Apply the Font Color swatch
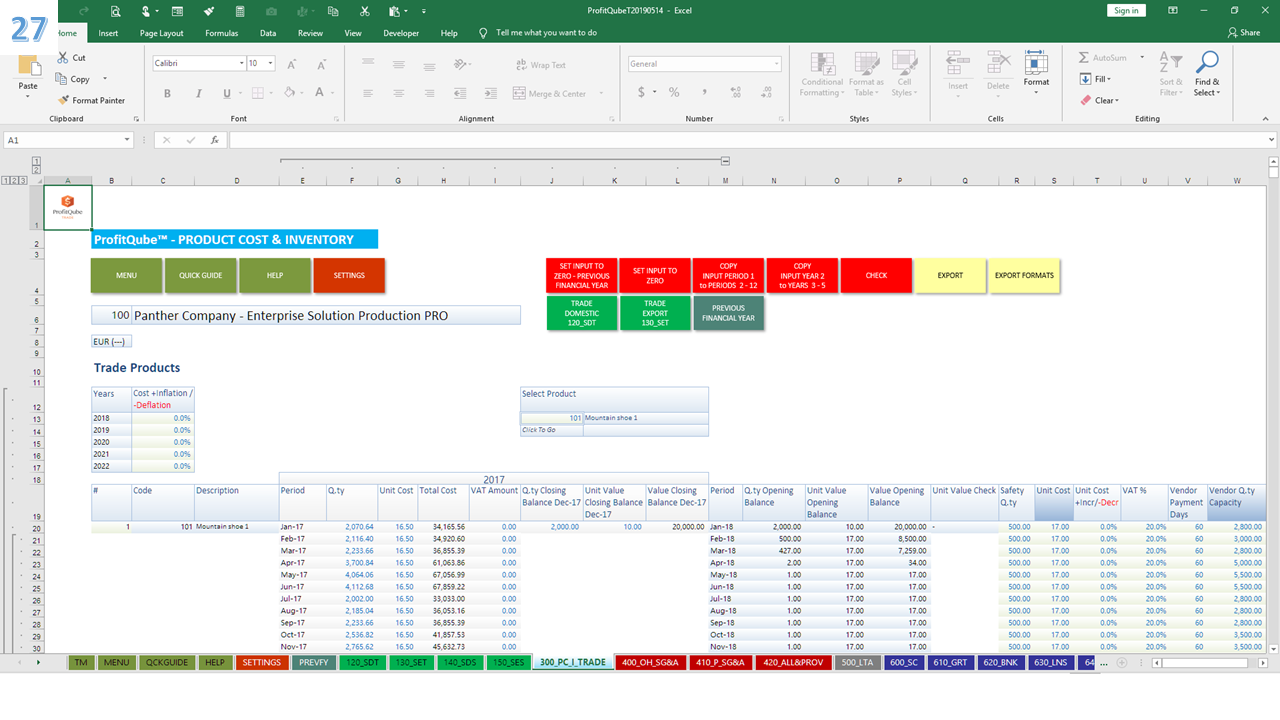 pyautogui.click(x=320, y=94)
